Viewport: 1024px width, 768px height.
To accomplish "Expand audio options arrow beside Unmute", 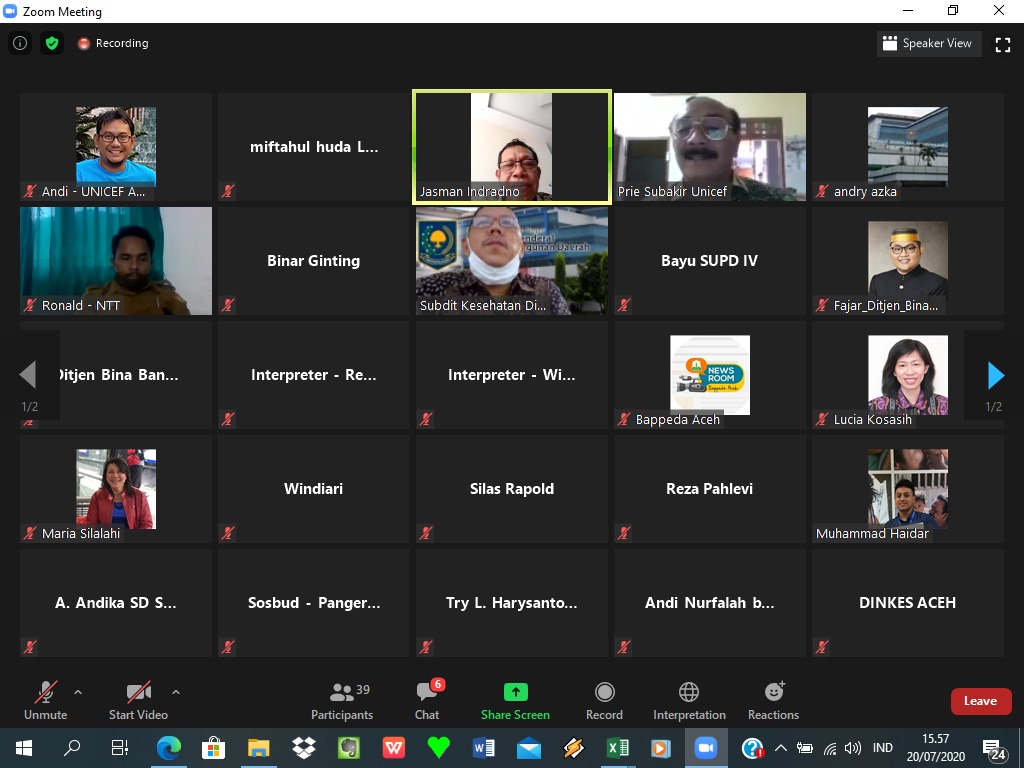I will (78, 691).
